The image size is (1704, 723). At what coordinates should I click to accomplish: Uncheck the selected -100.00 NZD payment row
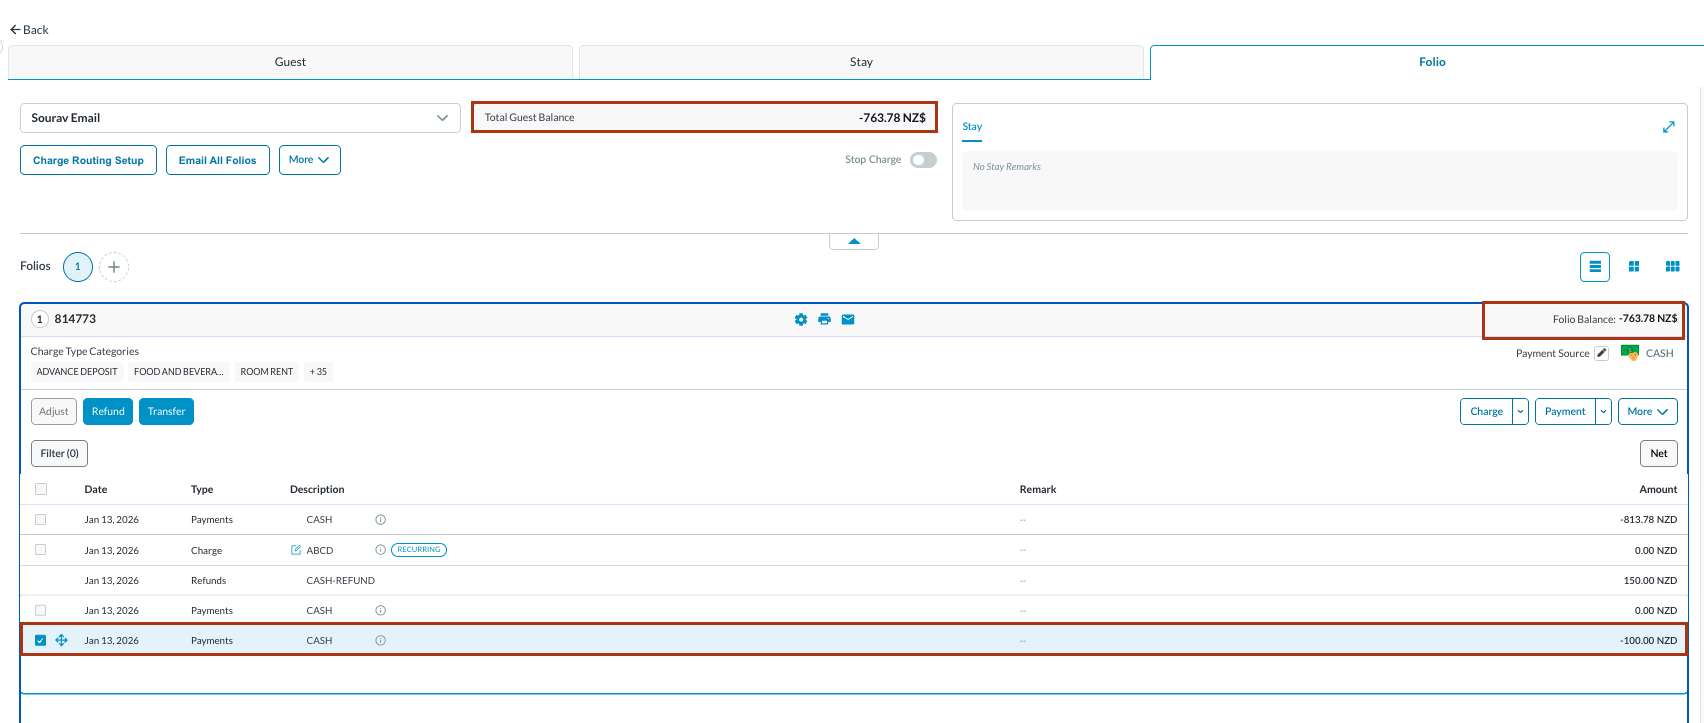coord(41,640)
